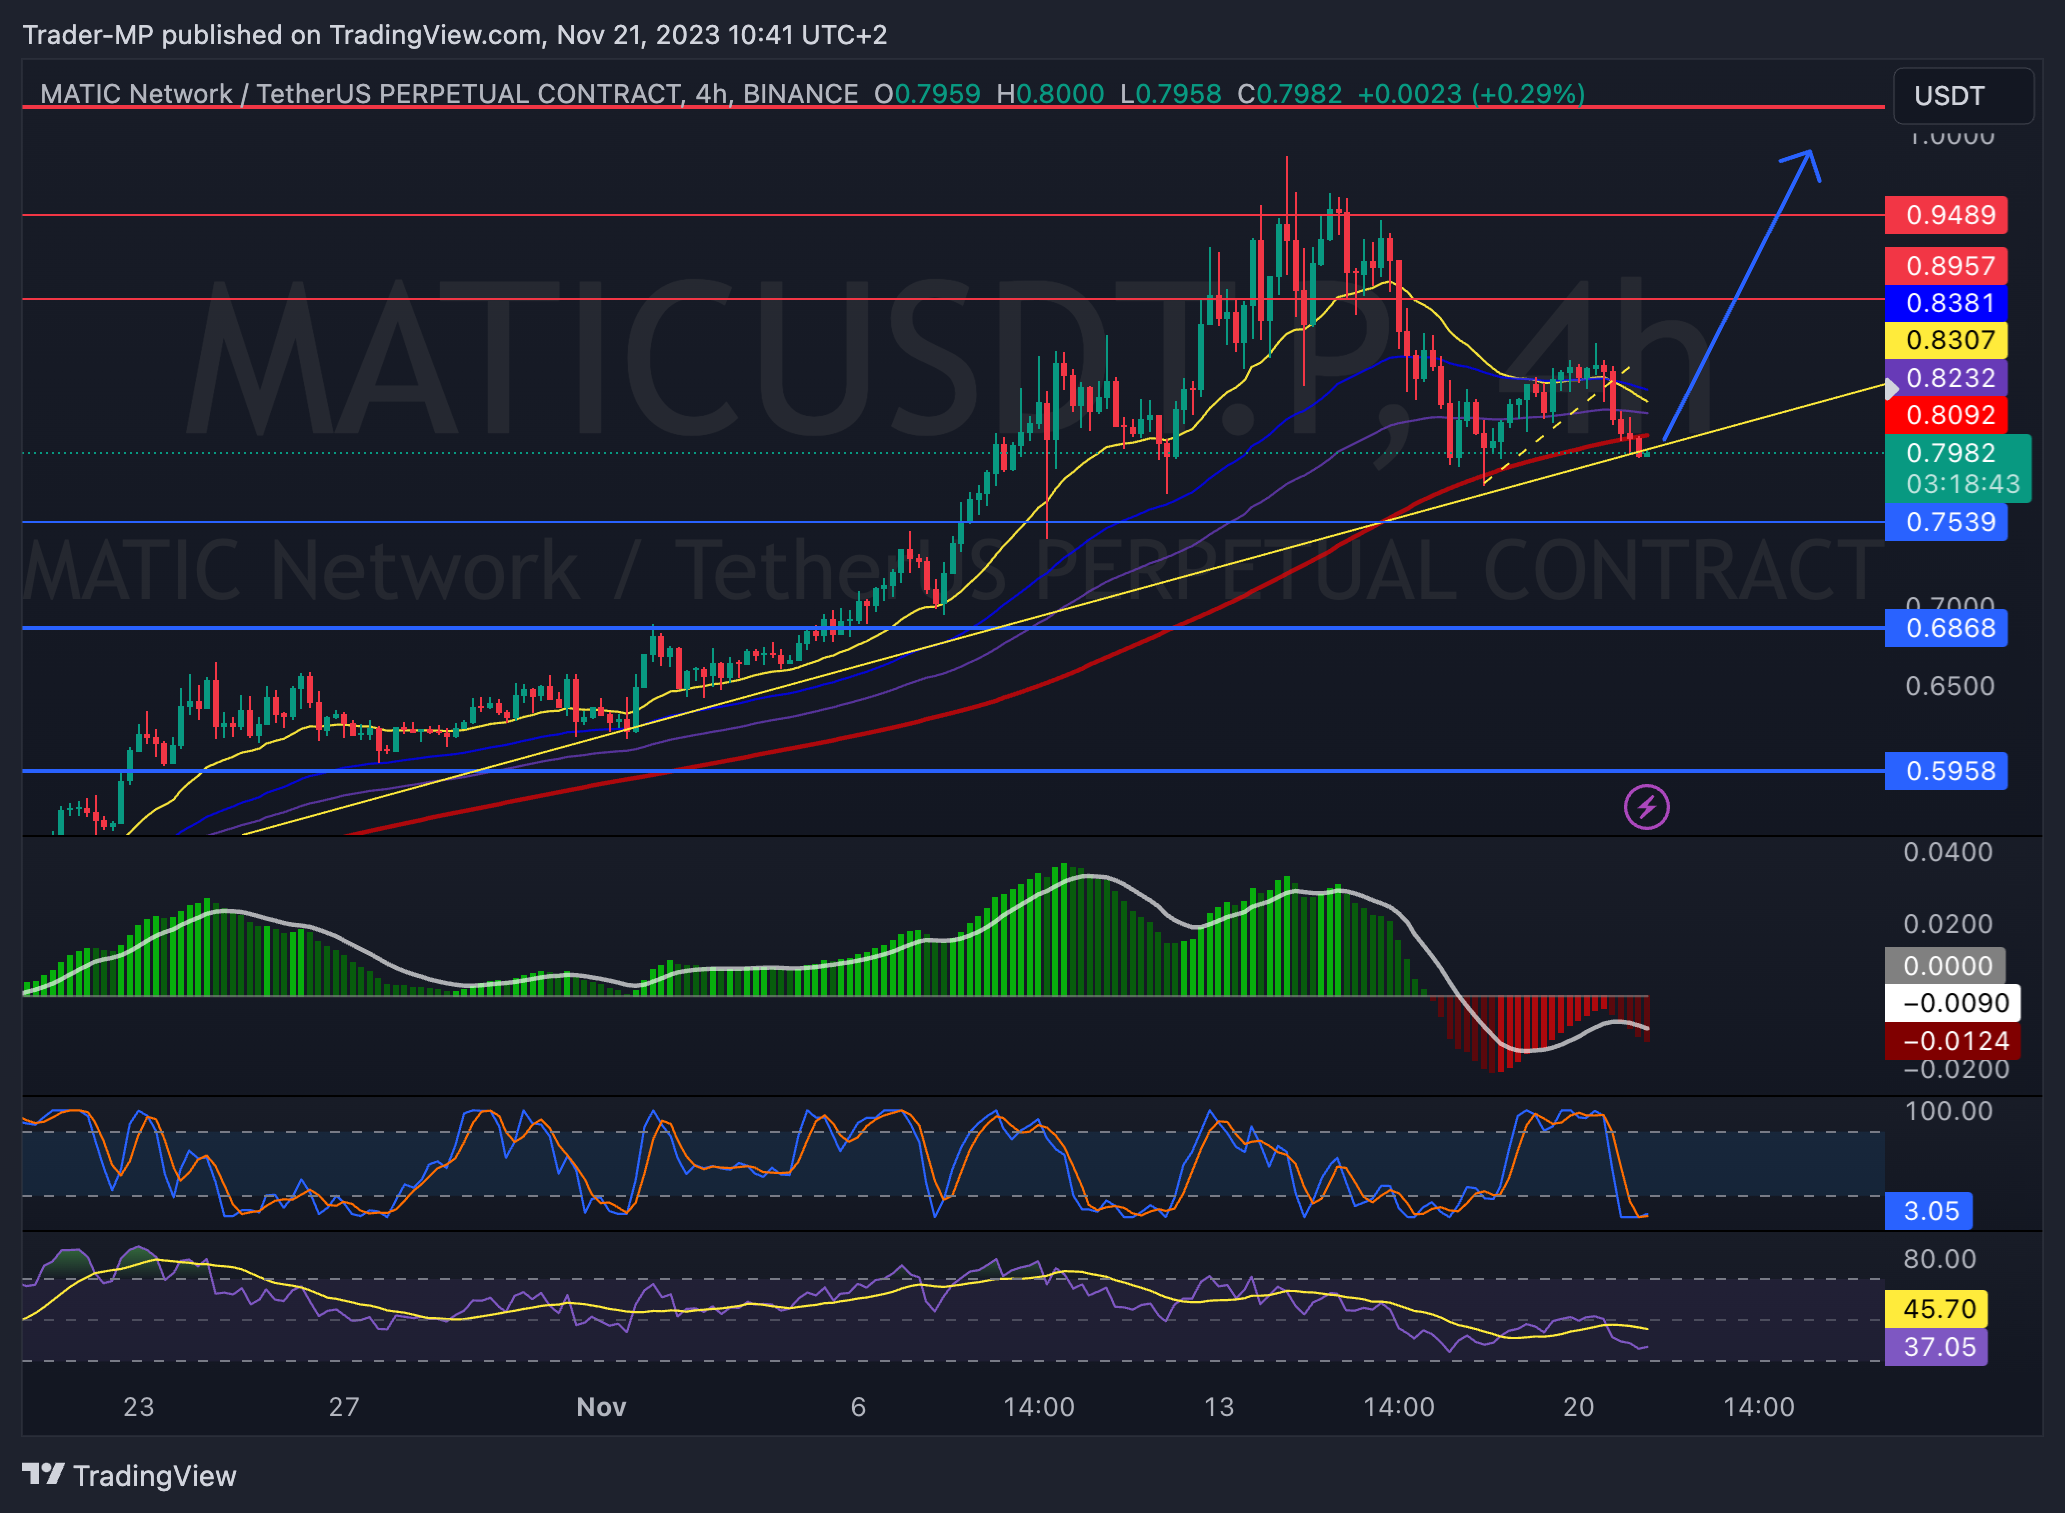Click the 27 date label on time axis
This screenshot has height=1513, width=2065.
click(x=344, y=1407)
